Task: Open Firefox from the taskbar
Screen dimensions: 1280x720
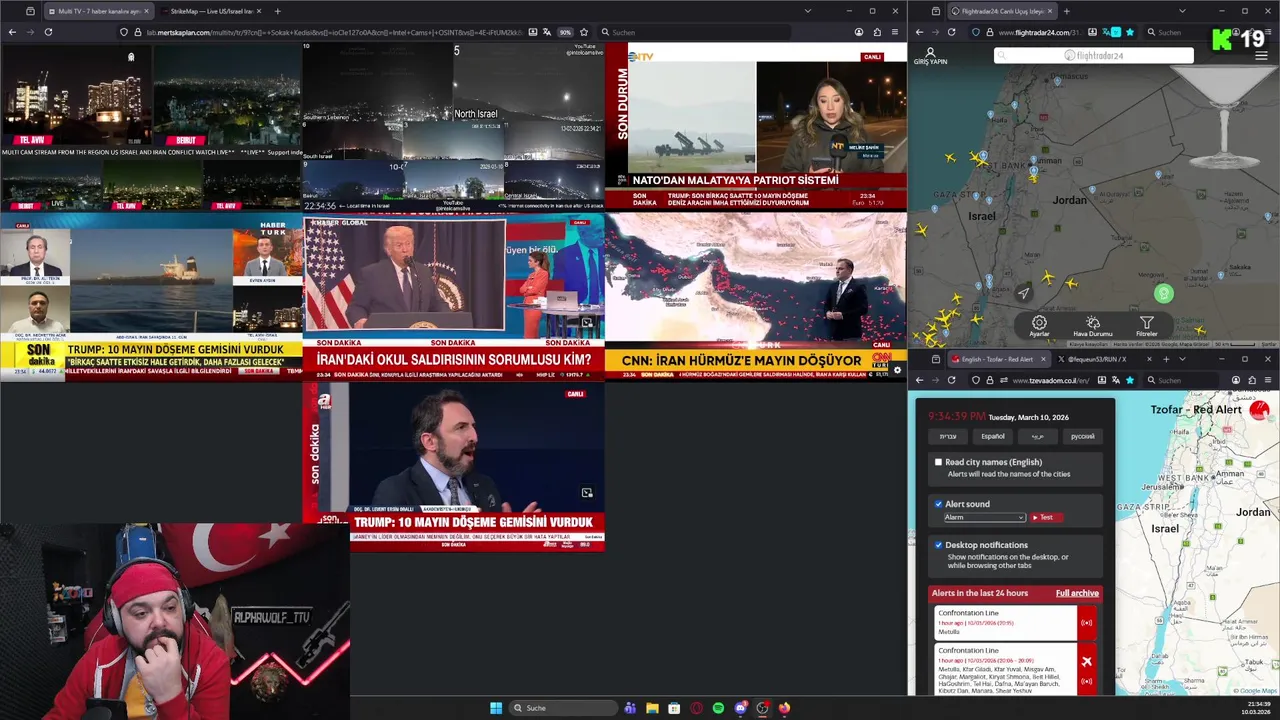Action: 784,708
